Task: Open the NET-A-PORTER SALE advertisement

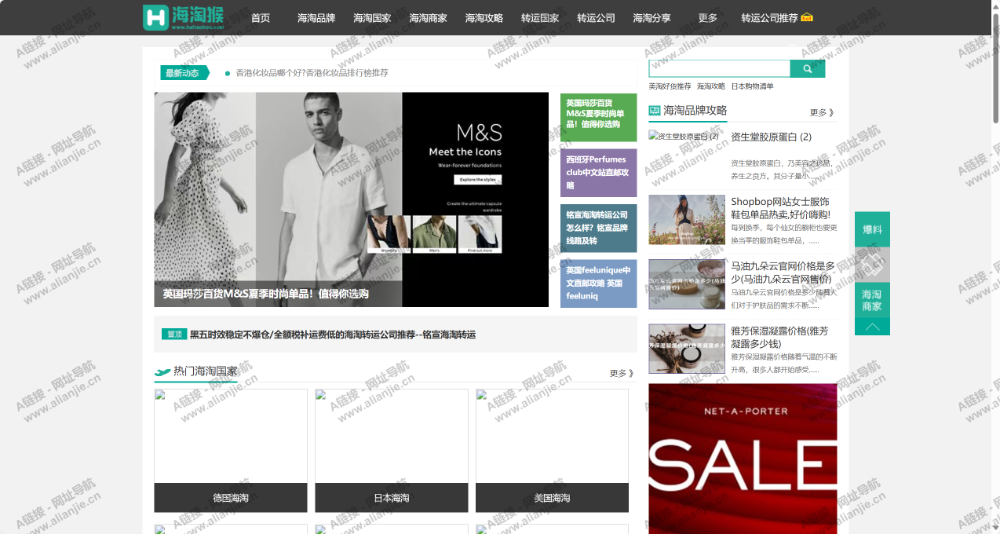Action: [x=743, y=459]
